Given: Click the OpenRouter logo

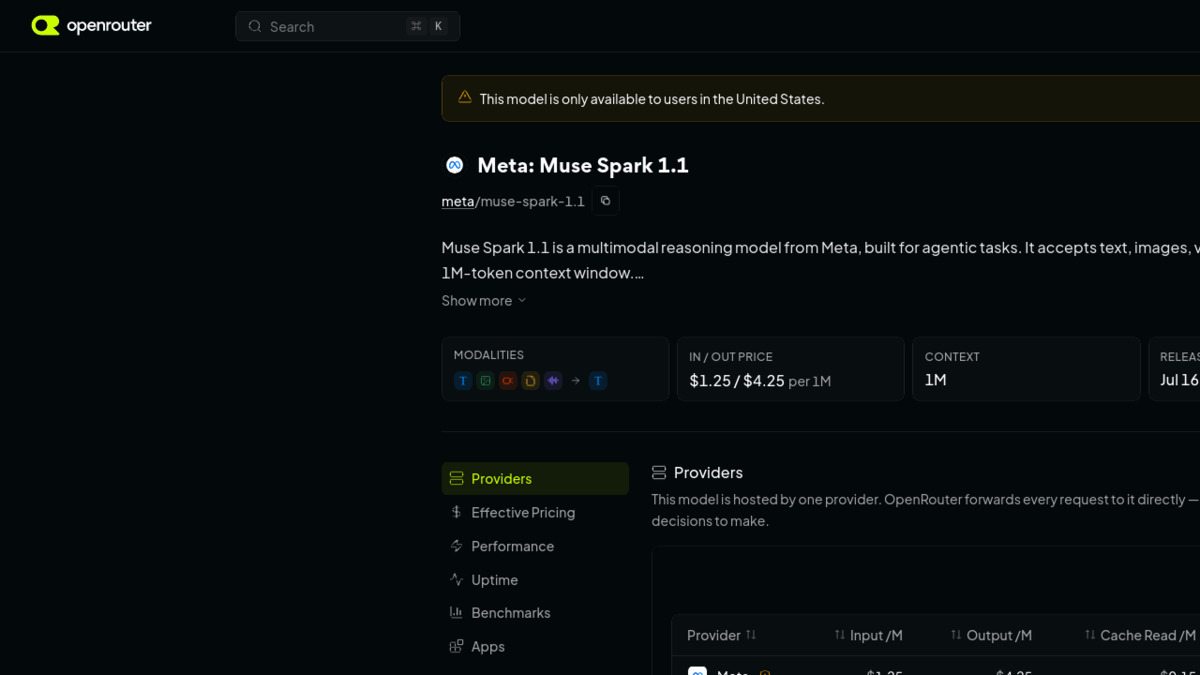Looking at the screenshot, I should pos(91,26).
